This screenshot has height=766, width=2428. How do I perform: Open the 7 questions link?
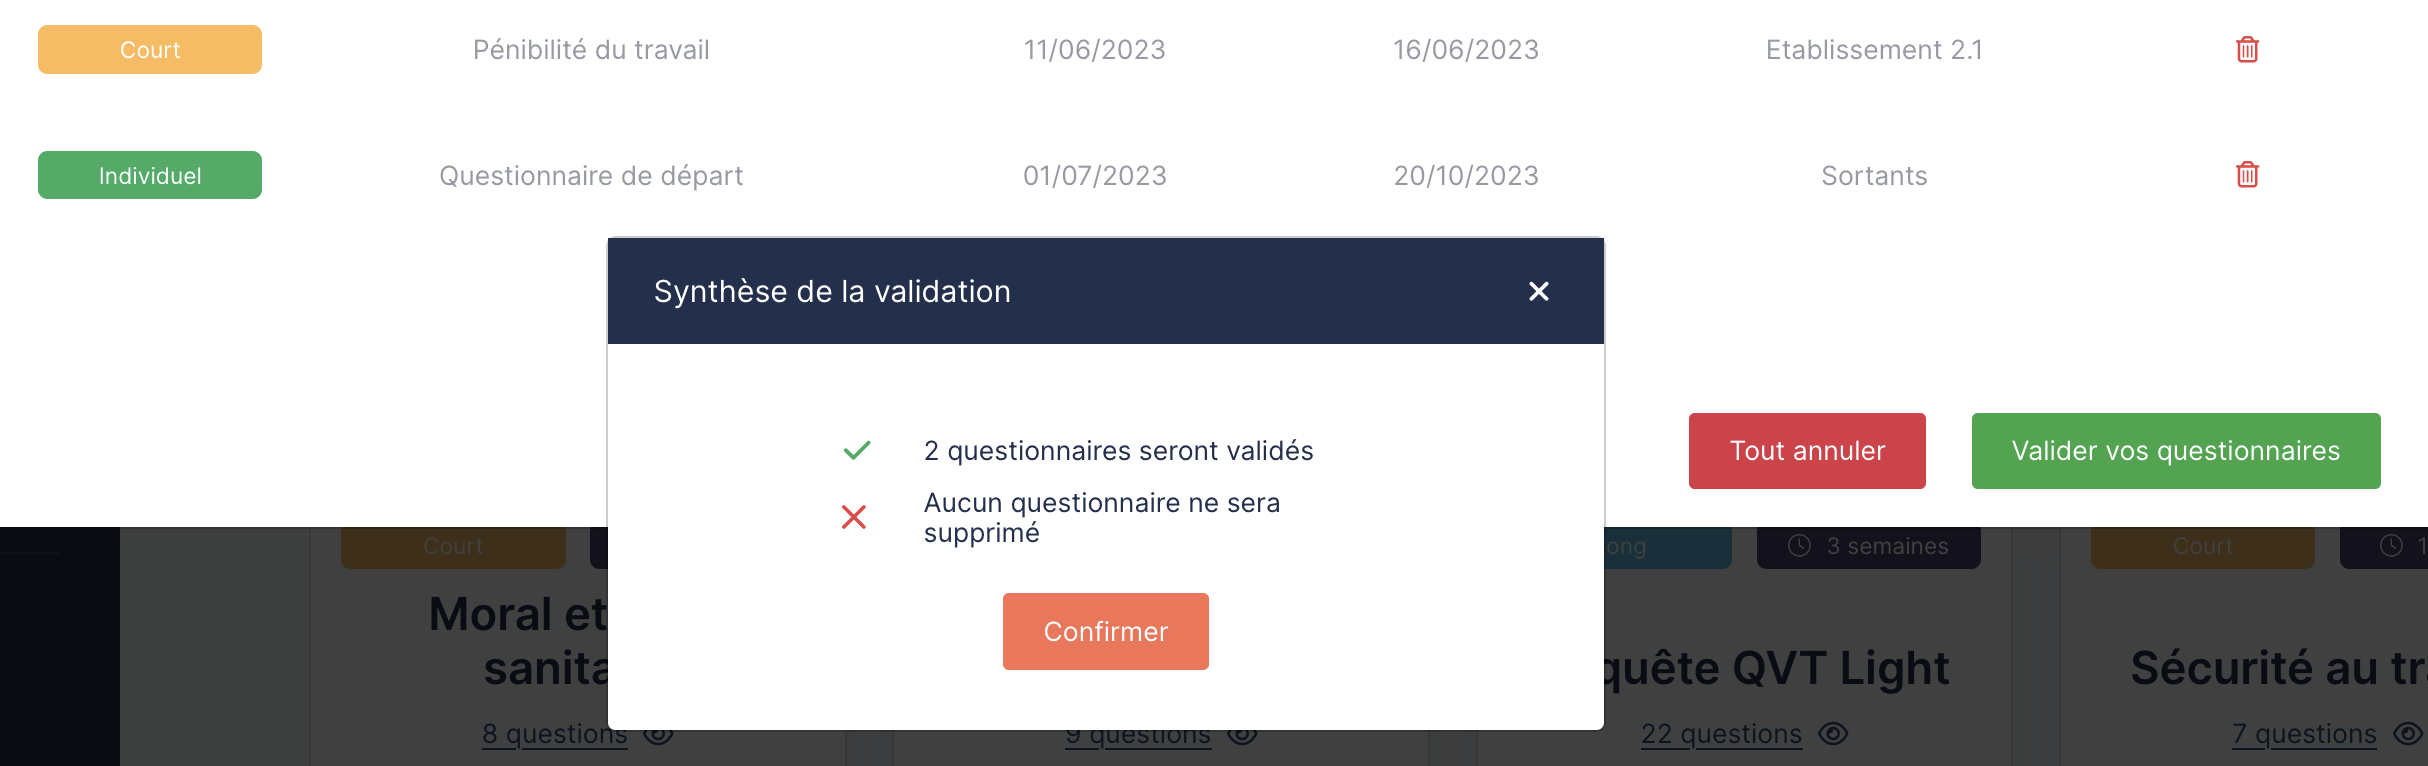[x=2304, y=734]
